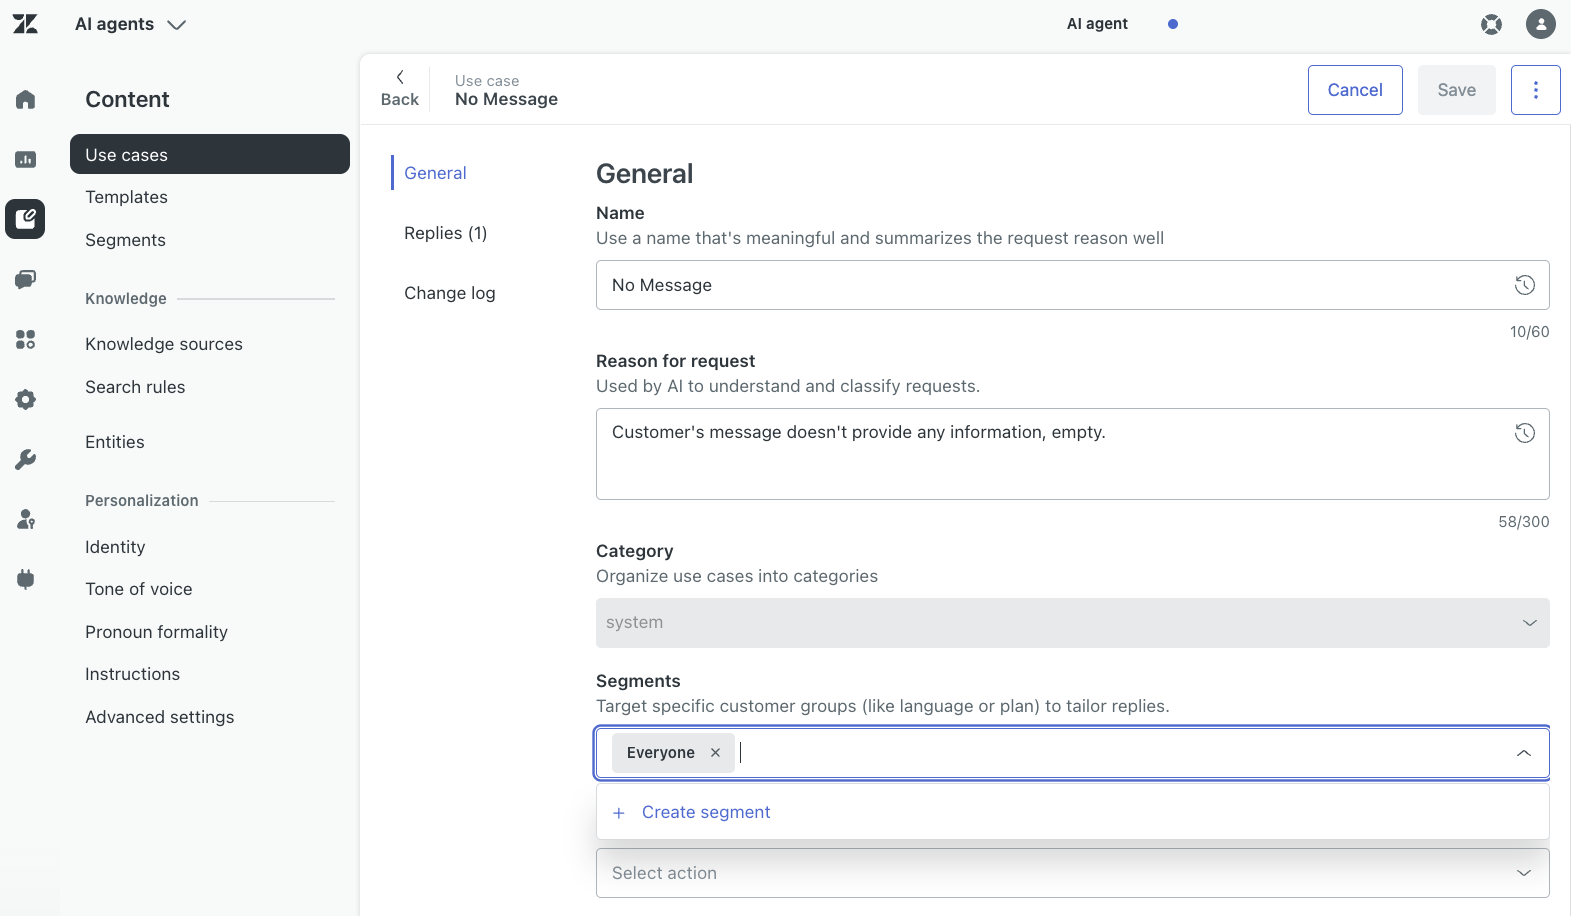Show history for Reason for request field
Screen dimensions: 1571x916
(x=1525, y=433)
